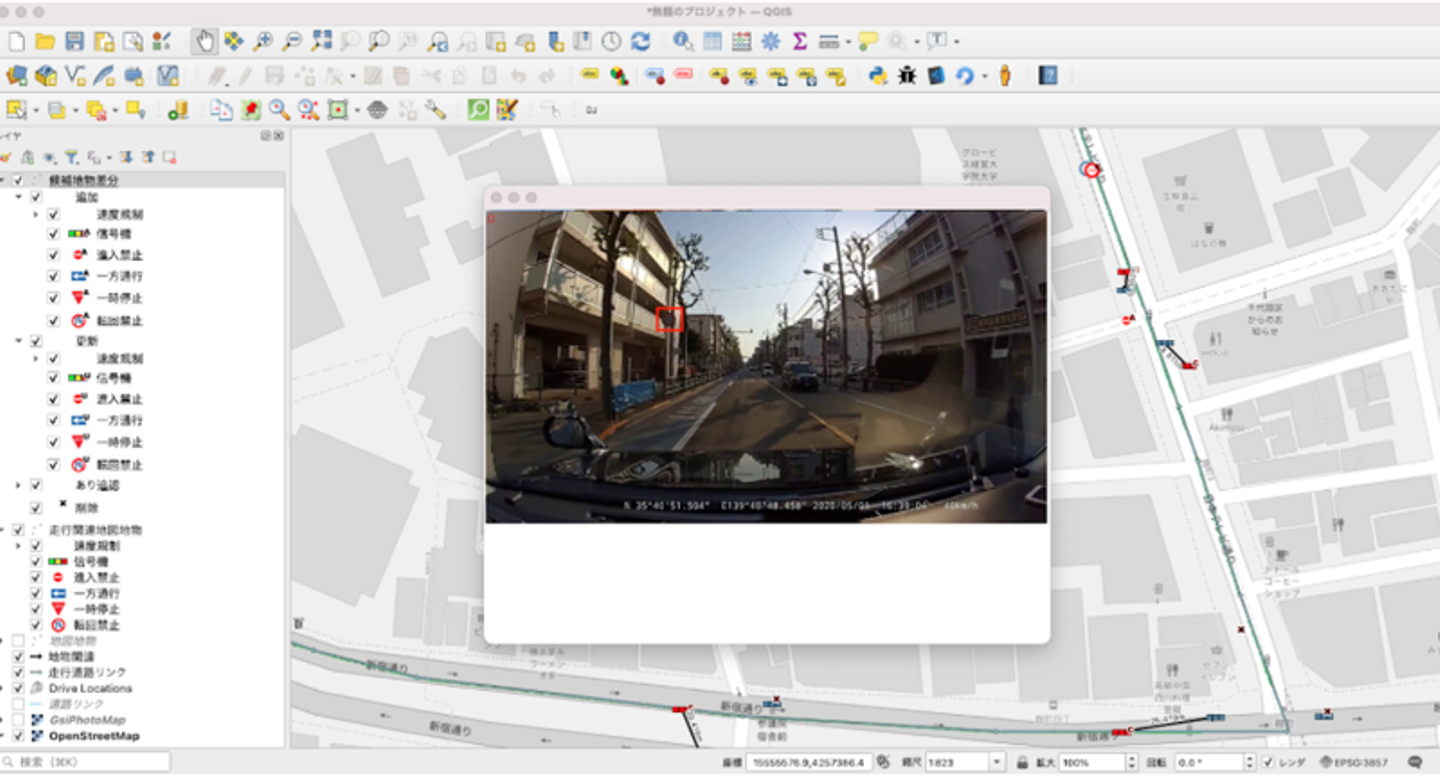
Task: Click the Refresh map icon
Action: 640,41
